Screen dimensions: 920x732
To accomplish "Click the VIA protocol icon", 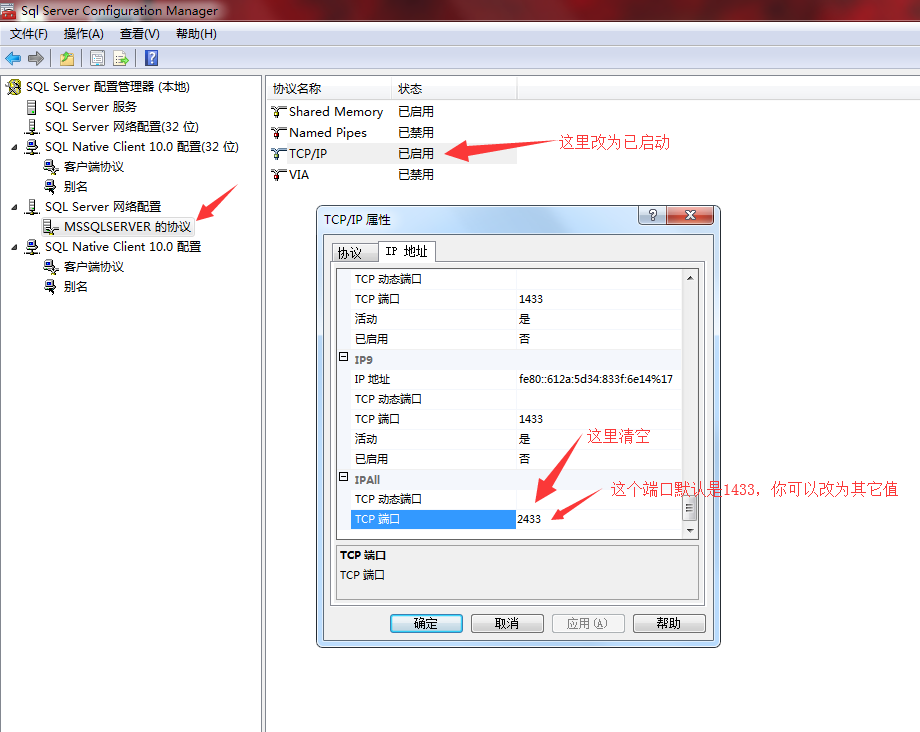I will coord(279,175).
